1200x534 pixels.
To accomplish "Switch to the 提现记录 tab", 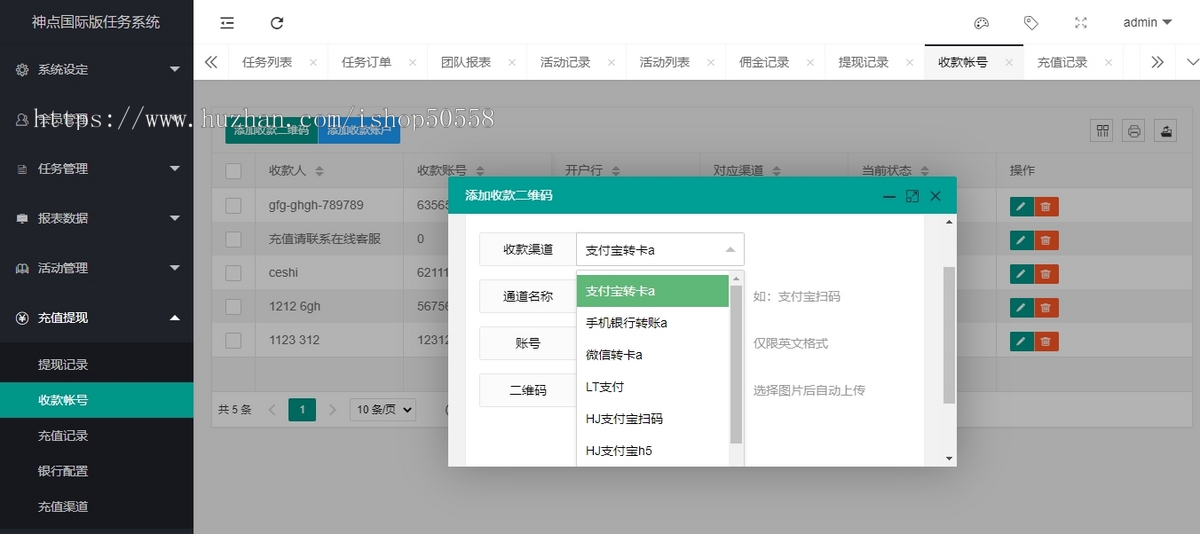I will pyautogui.click(x=863, y=62).
